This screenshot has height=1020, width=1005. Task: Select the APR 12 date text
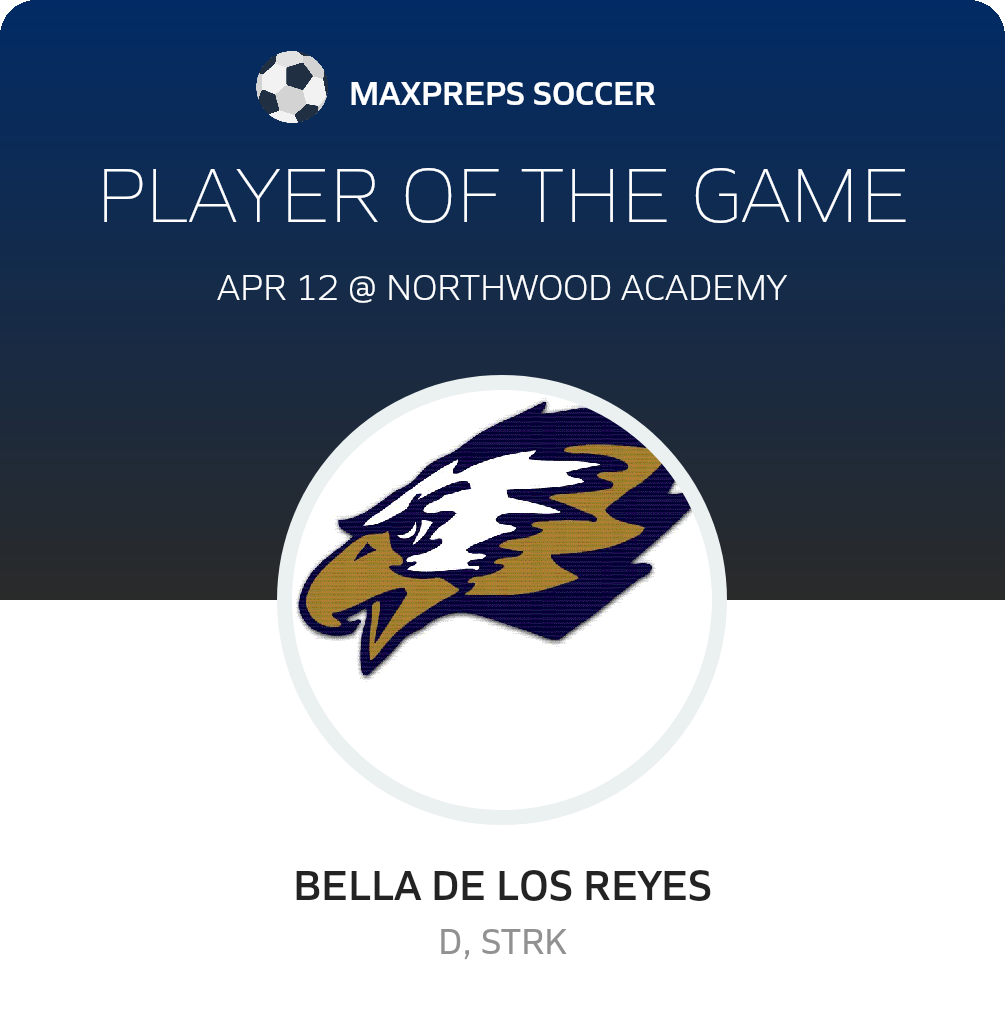pos(278,288)
